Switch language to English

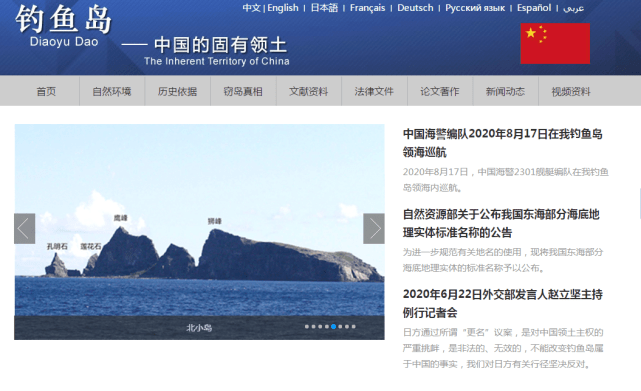click(x=283, y=8)
